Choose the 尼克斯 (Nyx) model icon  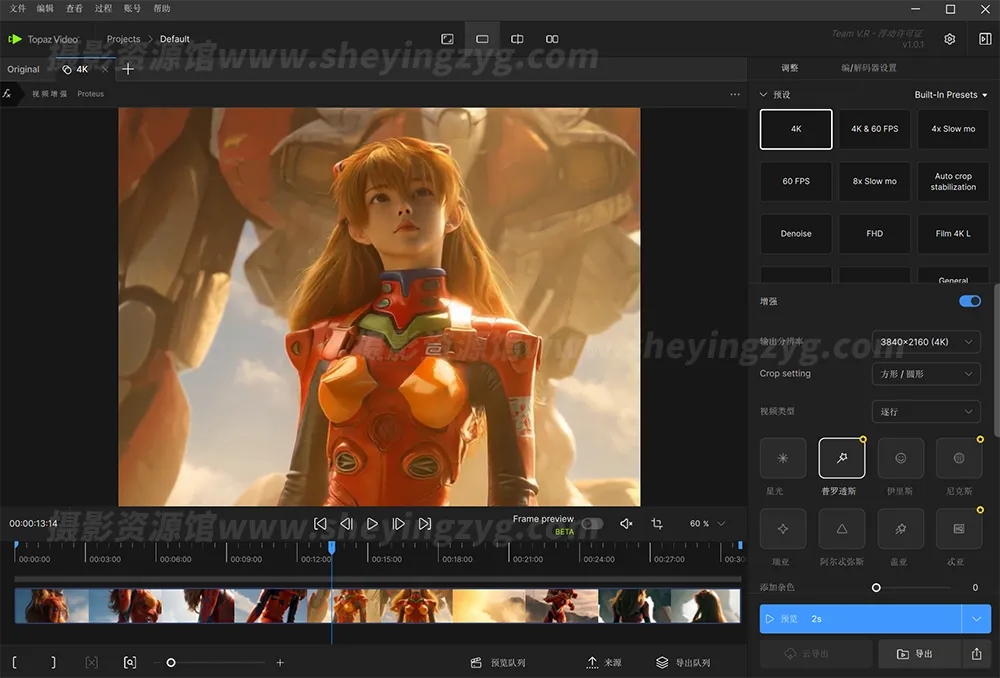coord(959,458)
